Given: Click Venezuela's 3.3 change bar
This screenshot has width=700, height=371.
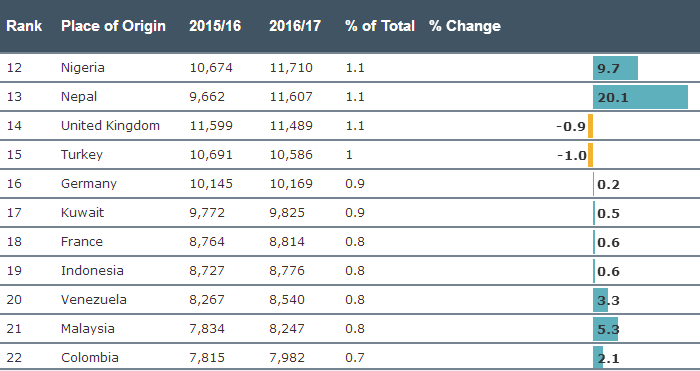Looking at the screenshot, I should 600,300.
